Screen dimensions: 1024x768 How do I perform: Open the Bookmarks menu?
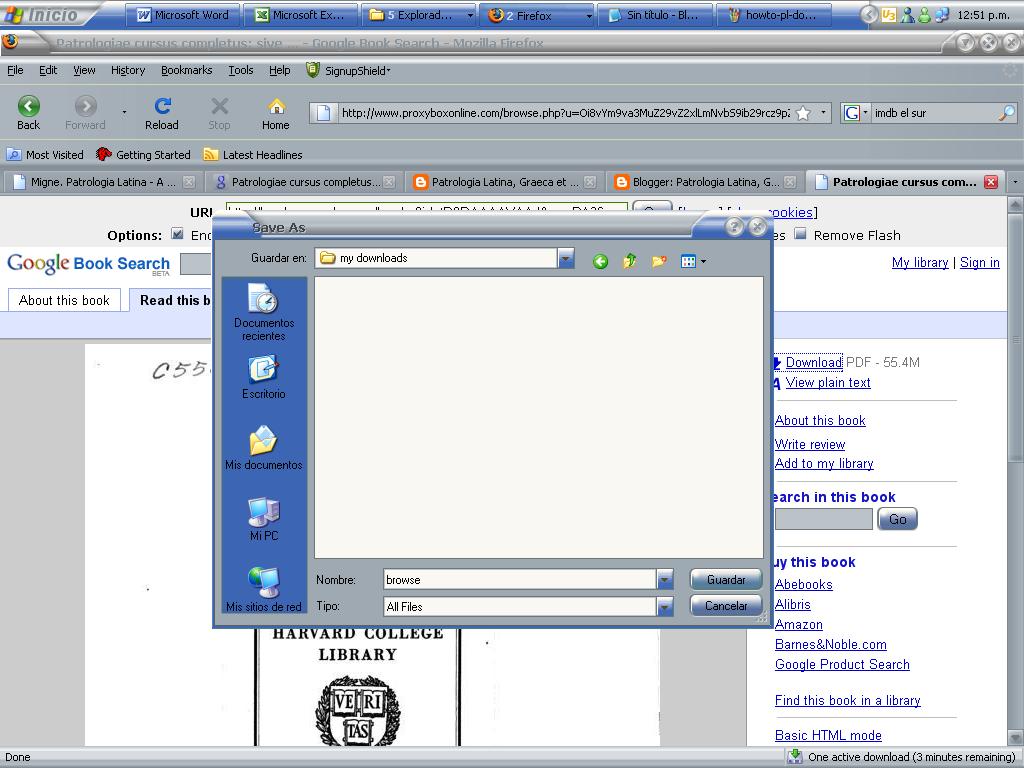pos(187,70)
